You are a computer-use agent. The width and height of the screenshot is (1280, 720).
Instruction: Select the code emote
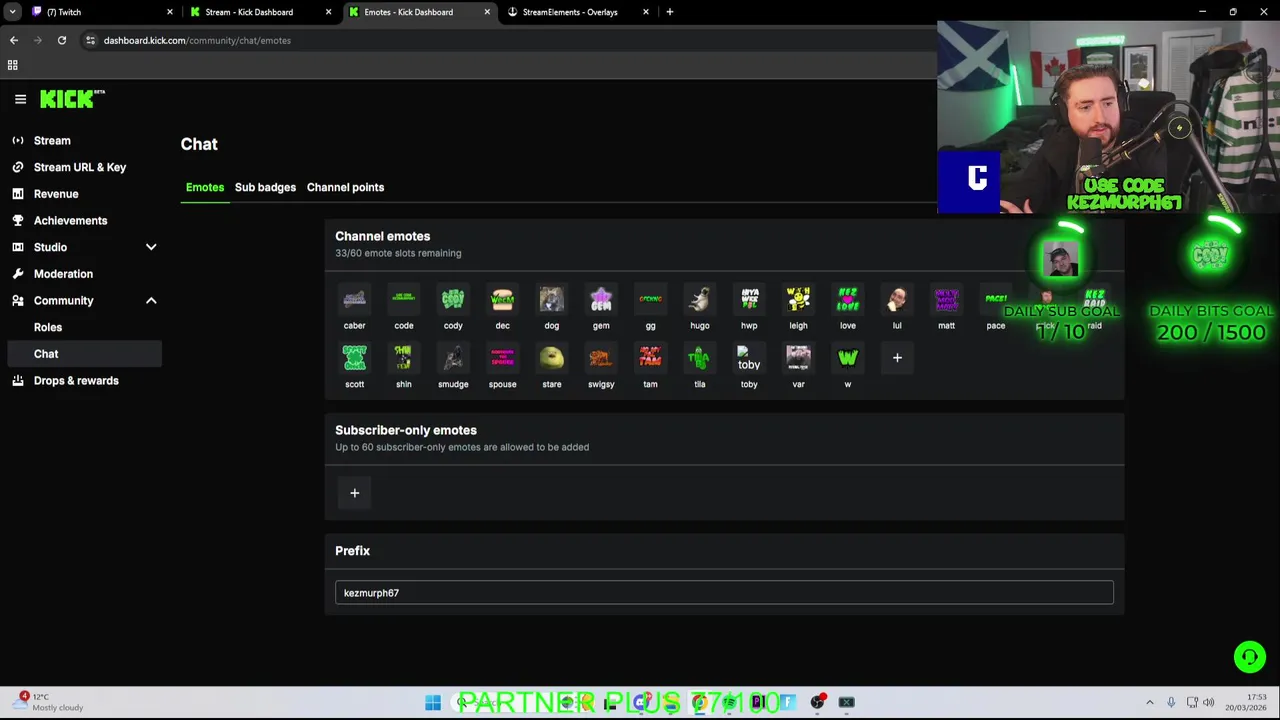coord(404,299)
